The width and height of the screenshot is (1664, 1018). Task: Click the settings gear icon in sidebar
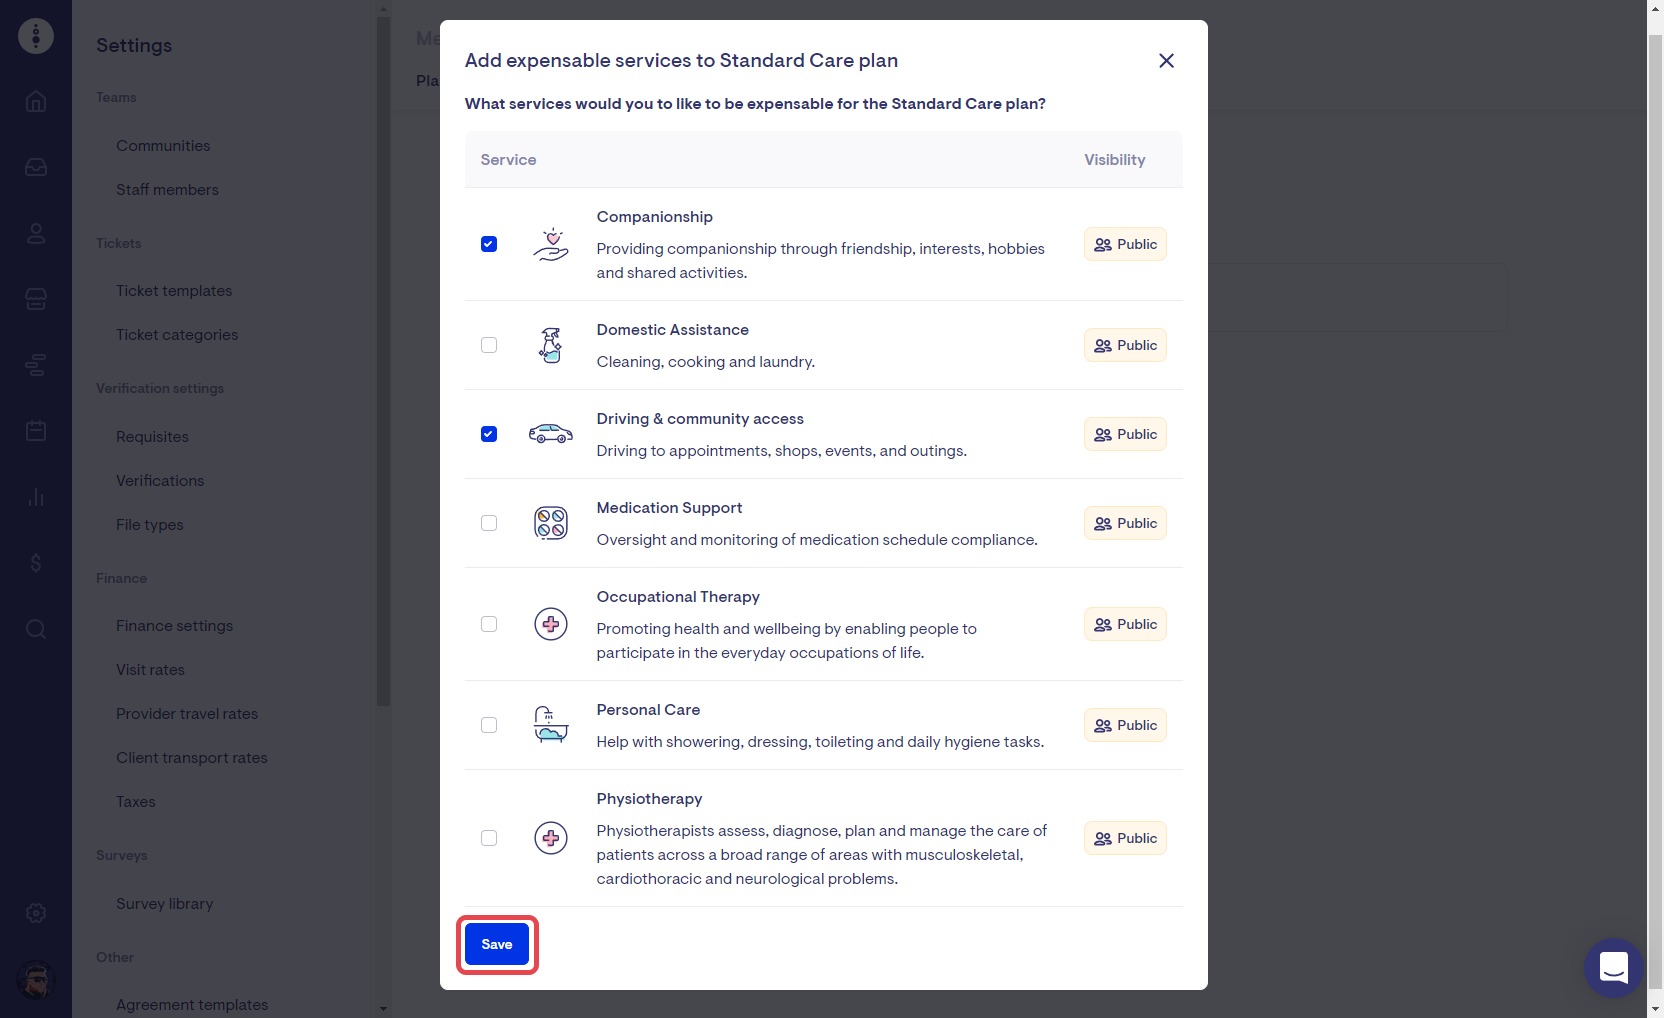pyautogui.click(x=36, y=913)
